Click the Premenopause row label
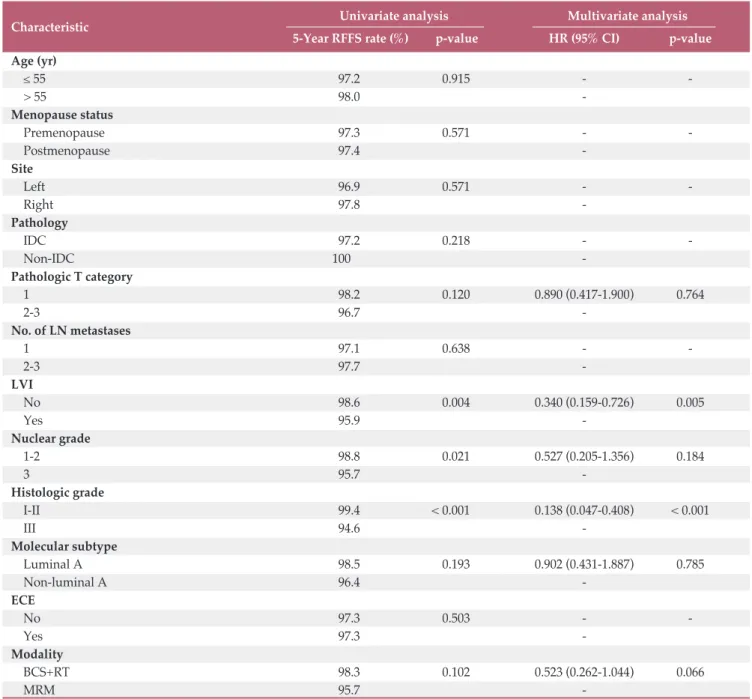Screen dimensions: 752x699 64,133
